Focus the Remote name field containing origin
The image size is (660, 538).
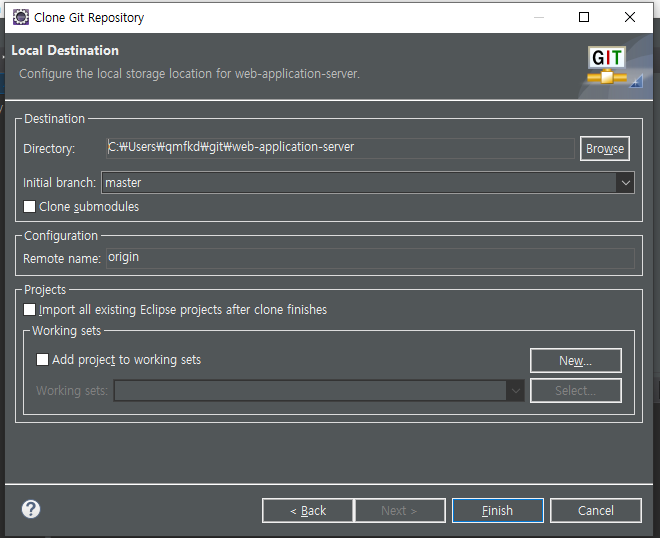point(370,258)
